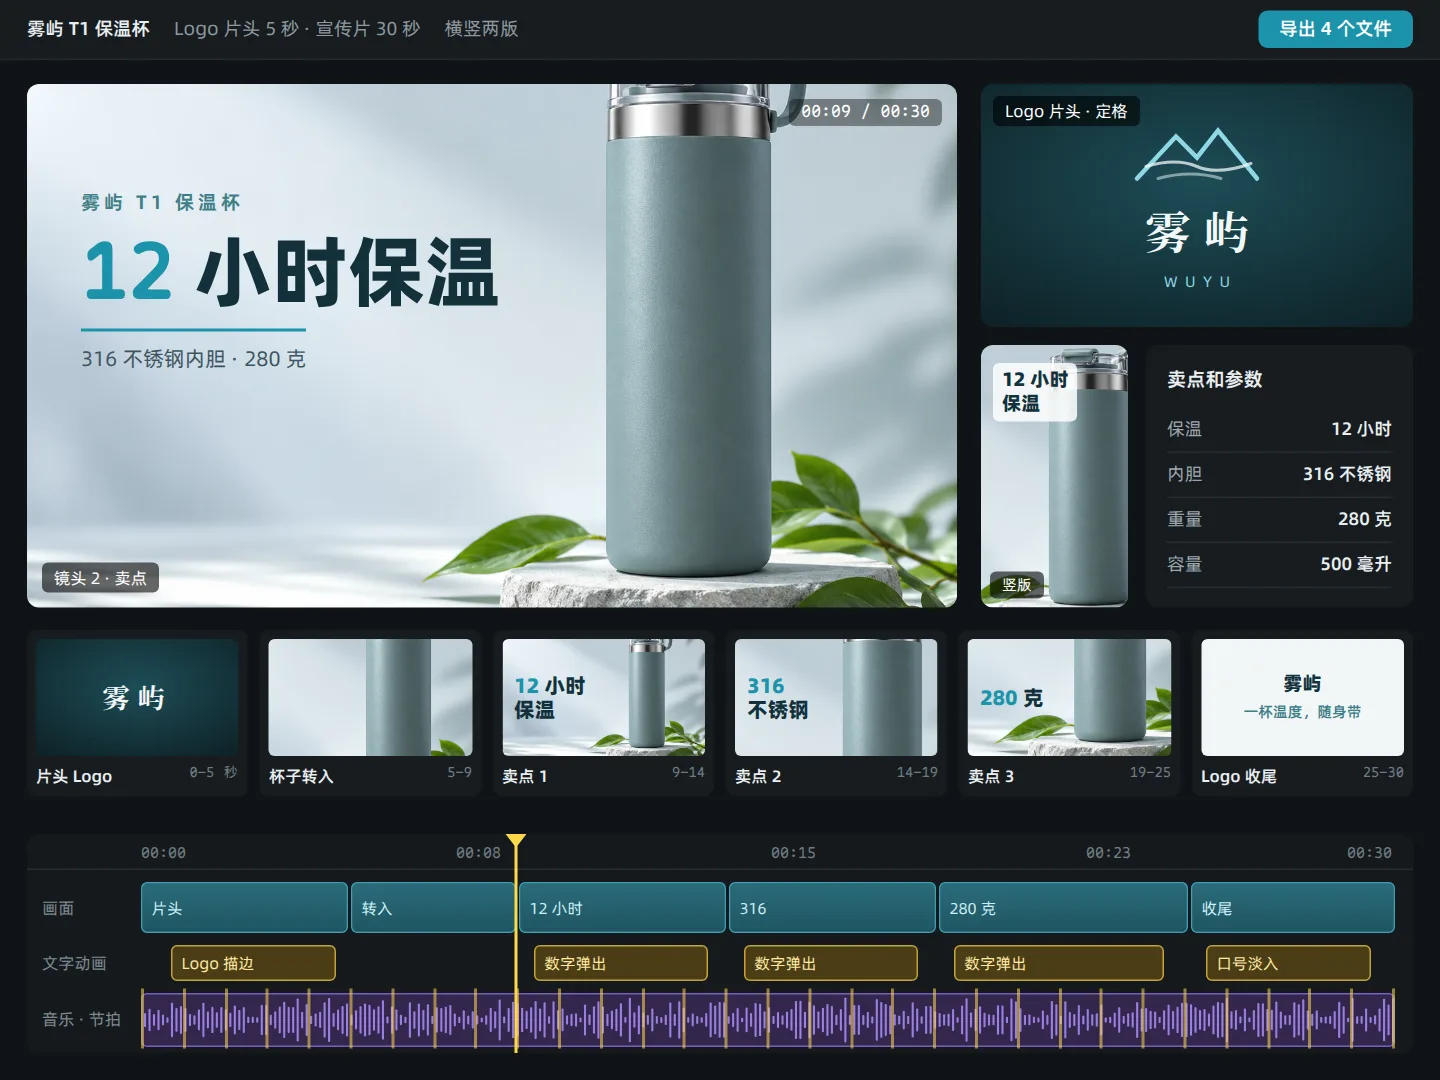
Task: Select the 竖版 vertical preview thumbnail
Action: 1054,476
